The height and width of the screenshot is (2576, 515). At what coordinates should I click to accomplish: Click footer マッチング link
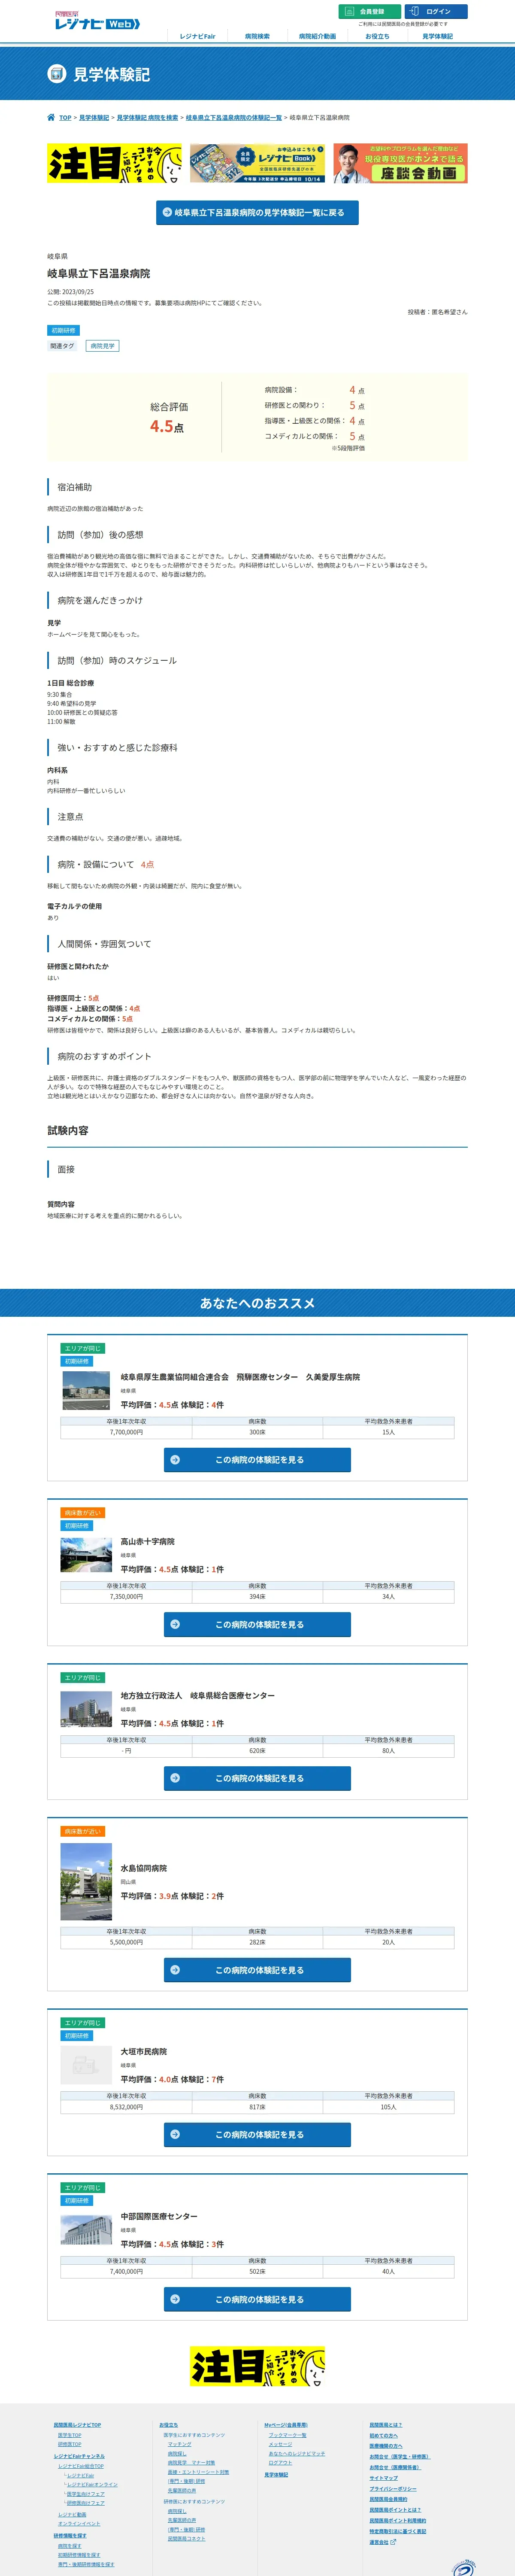179,2444
